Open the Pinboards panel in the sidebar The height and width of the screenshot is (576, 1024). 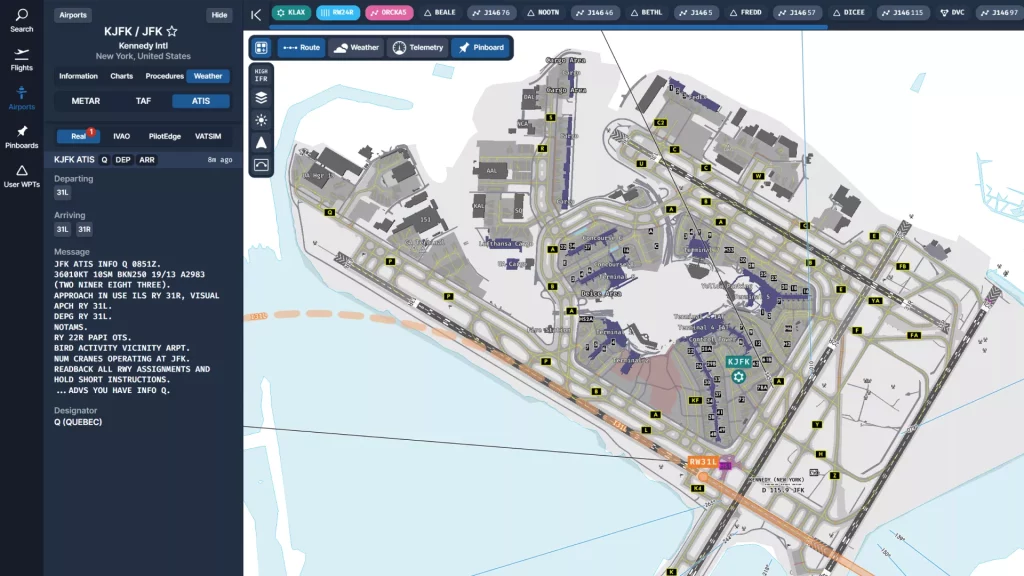coord(21,139)
